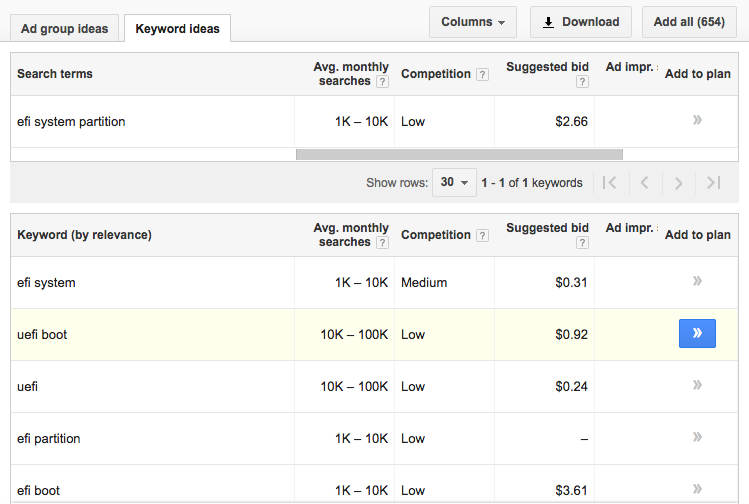Sort by Keyword (by relevance) header

(x=84, y=235)
